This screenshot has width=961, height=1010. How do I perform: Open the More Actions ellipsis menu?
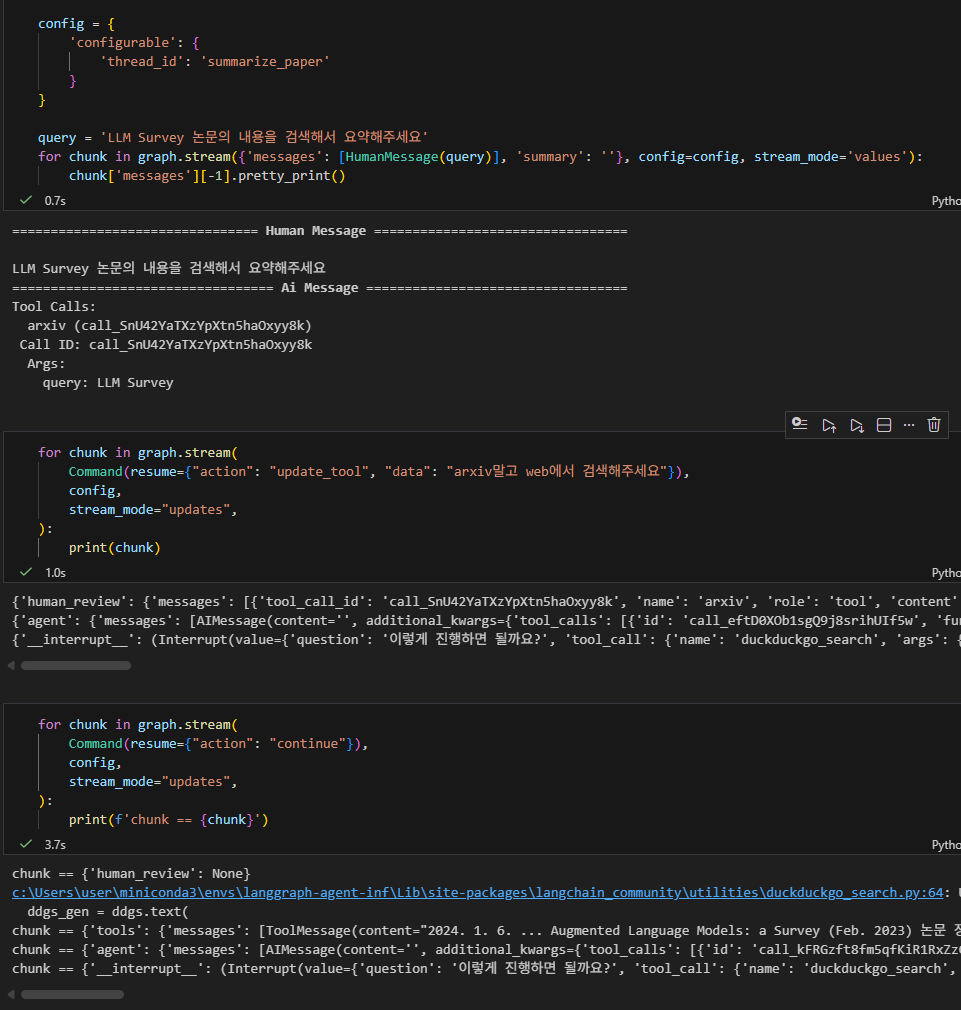[909, 425]
